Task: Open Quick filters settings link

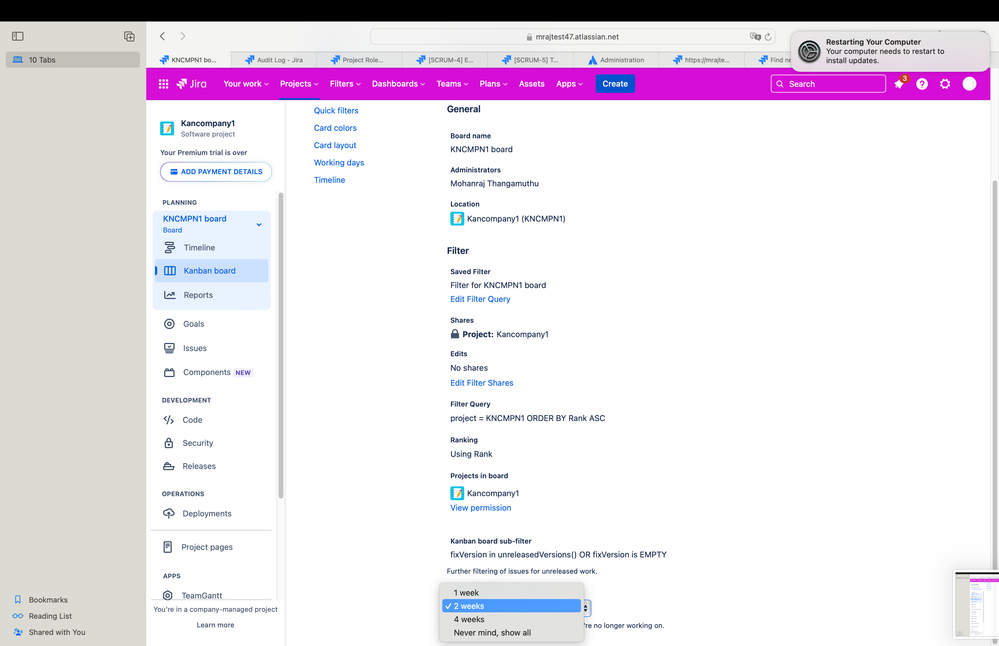Action: 336,110
